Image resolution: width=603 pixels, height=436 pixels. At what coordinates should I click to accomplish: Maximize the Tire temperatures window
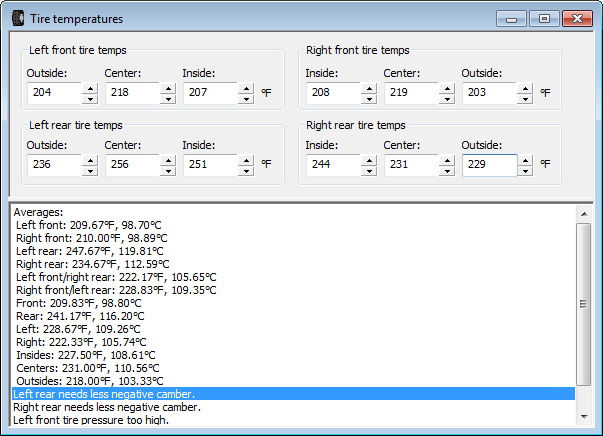coord(544,18)
